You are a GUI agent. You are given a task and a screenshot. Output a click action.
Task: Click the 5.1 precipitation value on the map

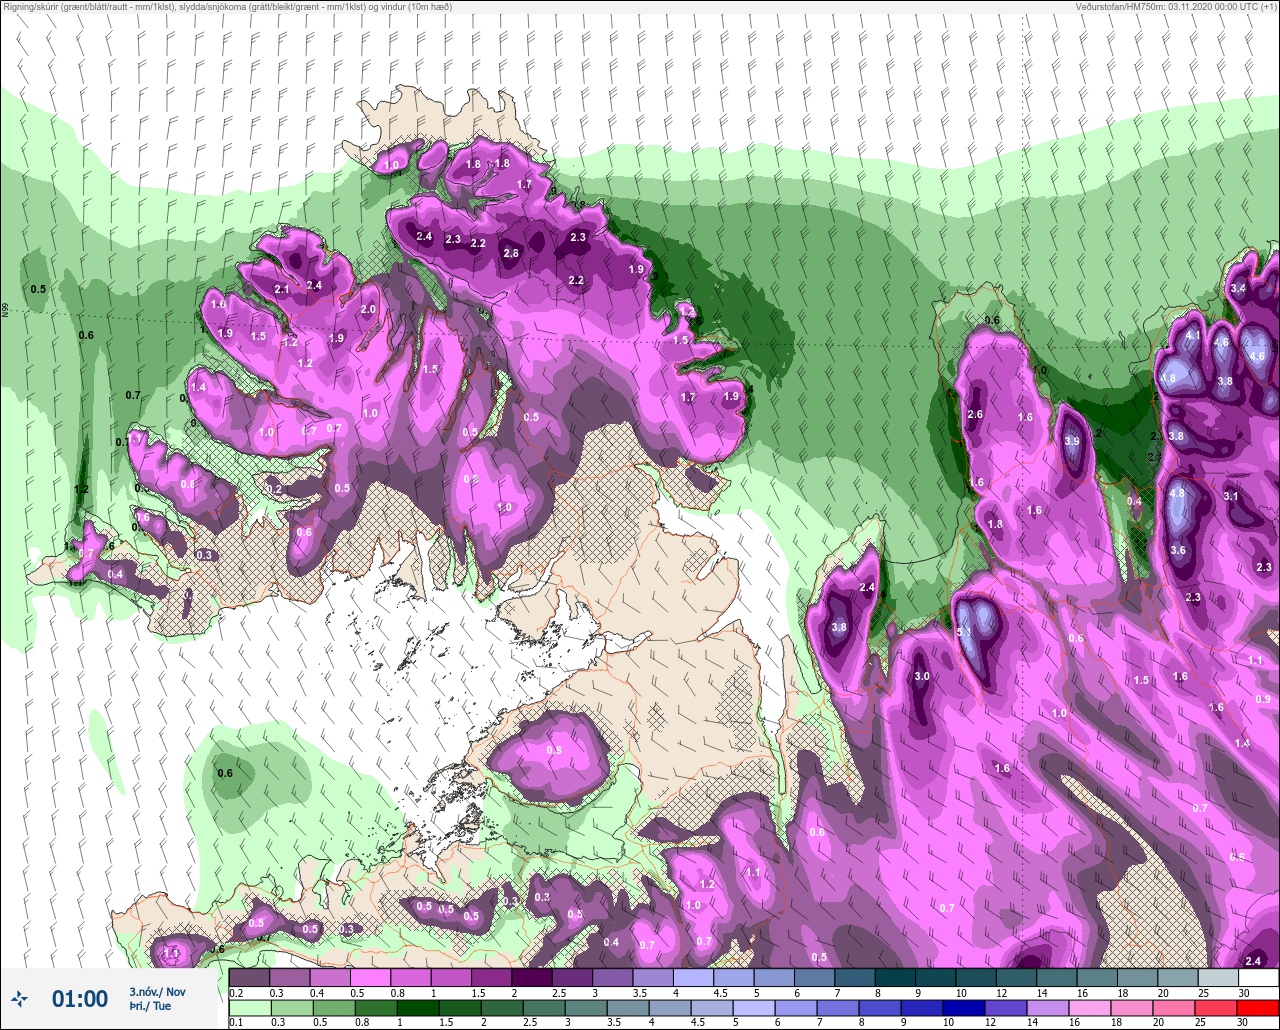click(965, 633)
